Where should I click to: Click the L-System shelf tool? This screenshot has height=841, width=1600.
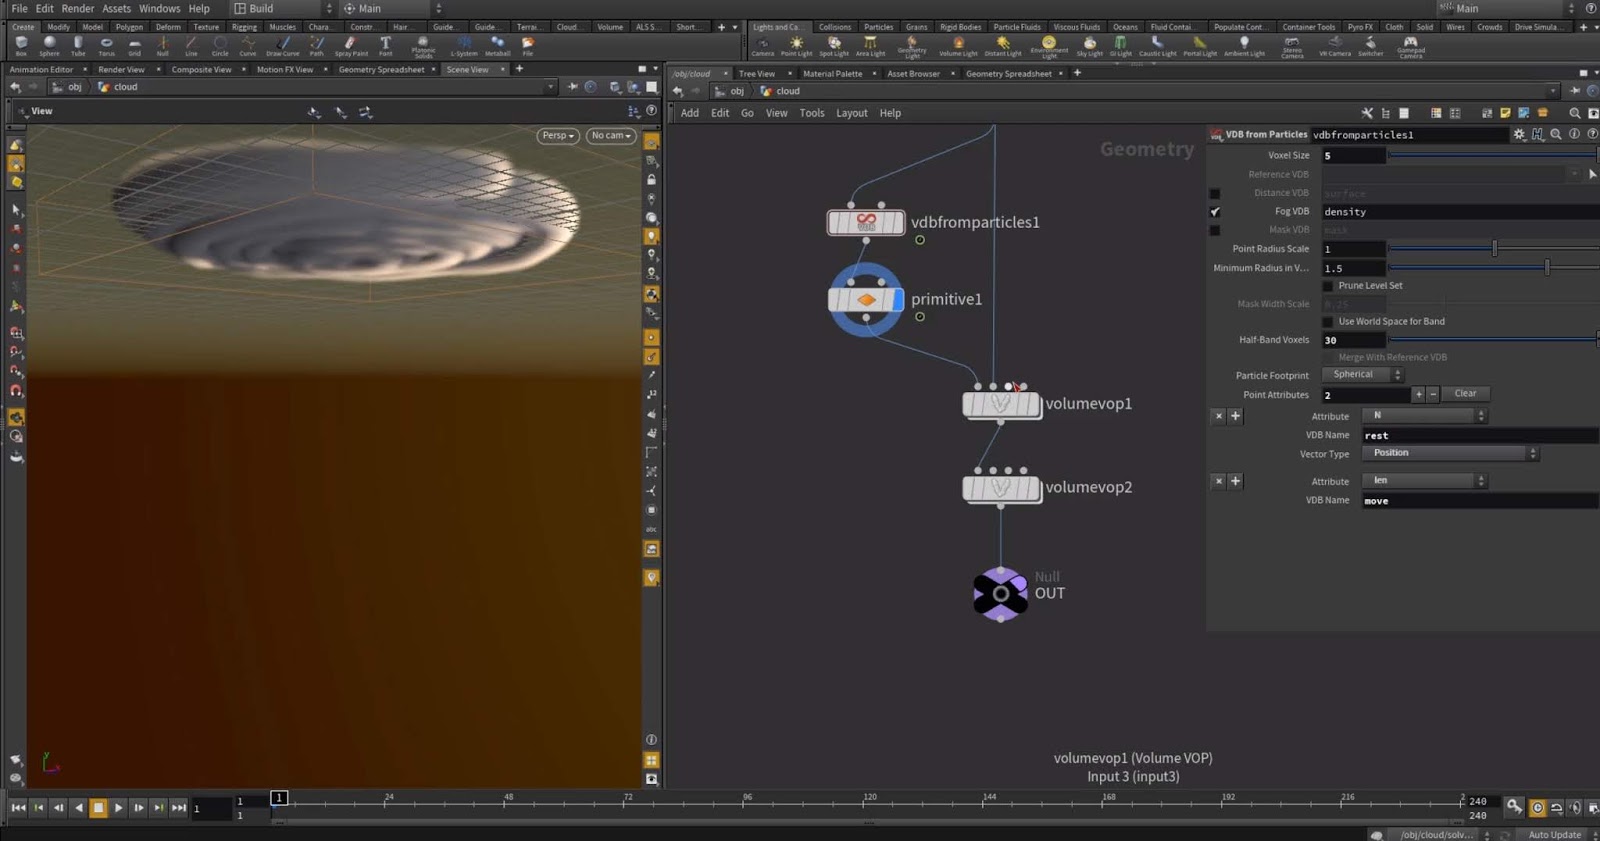(463, 44)
